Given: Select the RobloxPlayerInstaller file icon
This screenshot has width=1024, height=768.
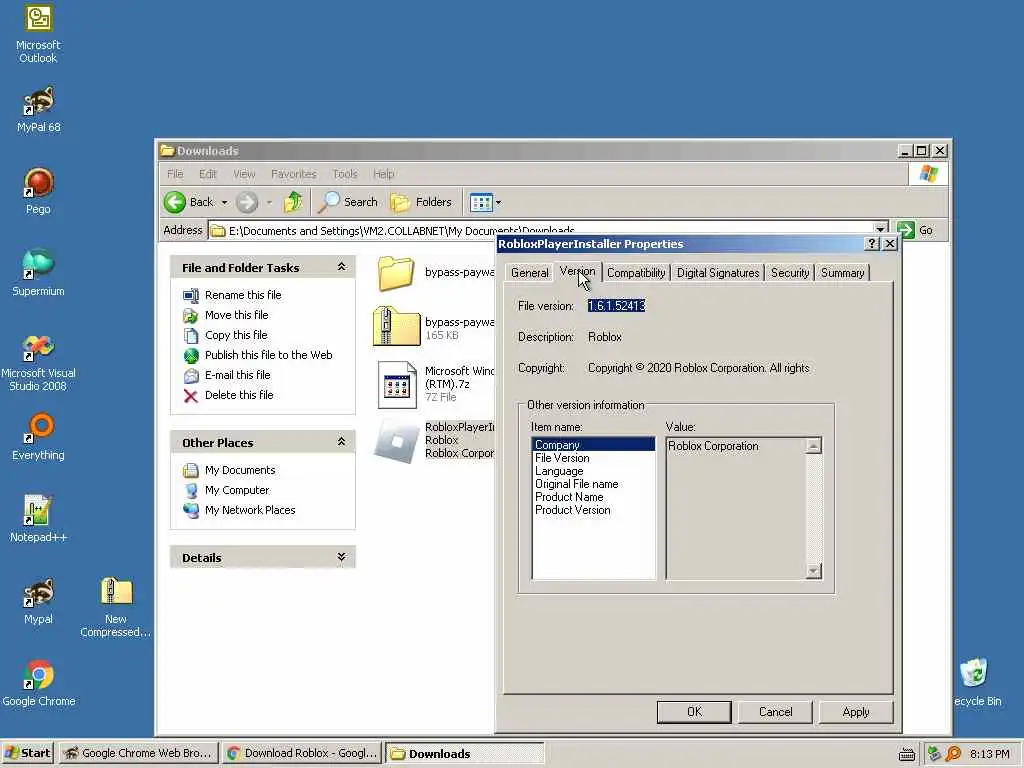Looking at the screenshot, I should pos(396,441).
